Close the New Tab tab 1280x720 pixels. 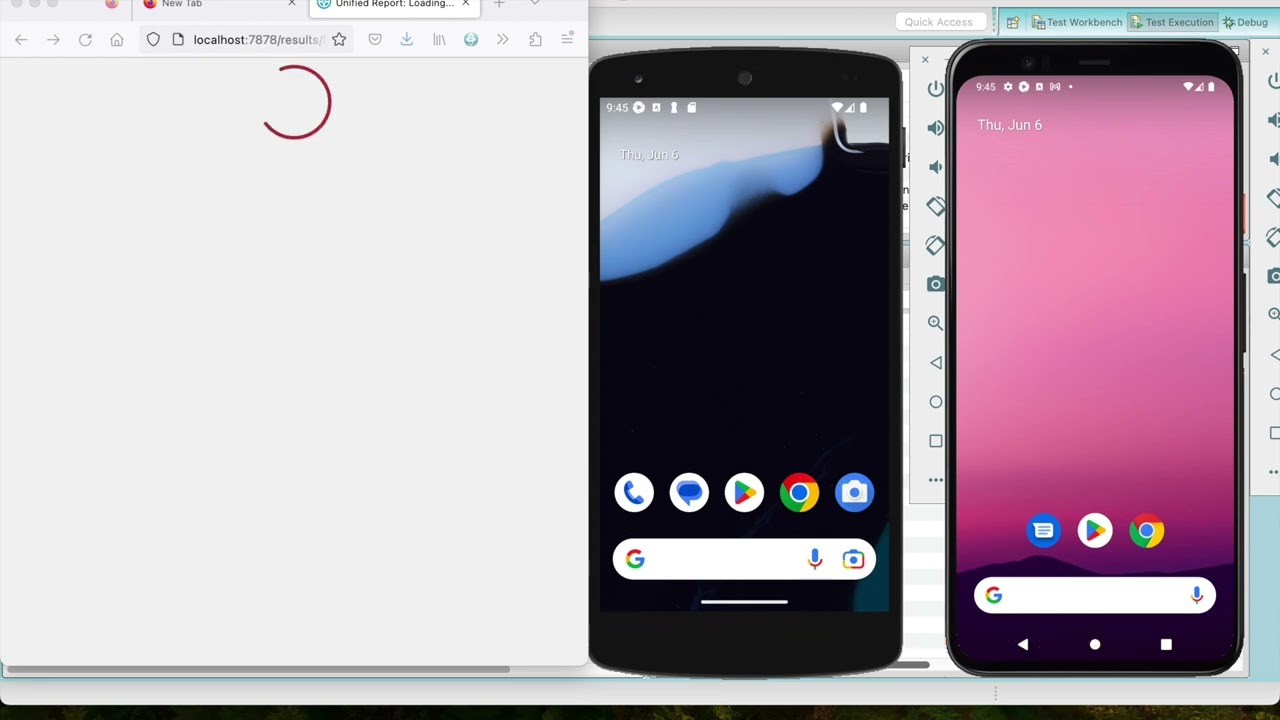(x=292, y=4)
